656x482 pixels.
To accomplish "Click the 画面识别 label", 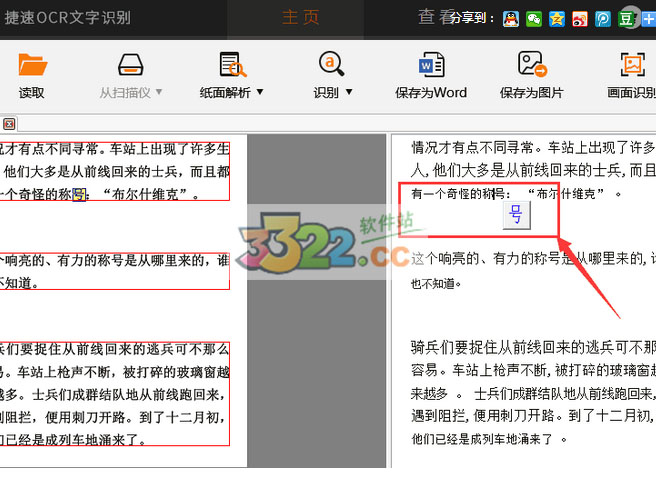I will tap(631, 92).
